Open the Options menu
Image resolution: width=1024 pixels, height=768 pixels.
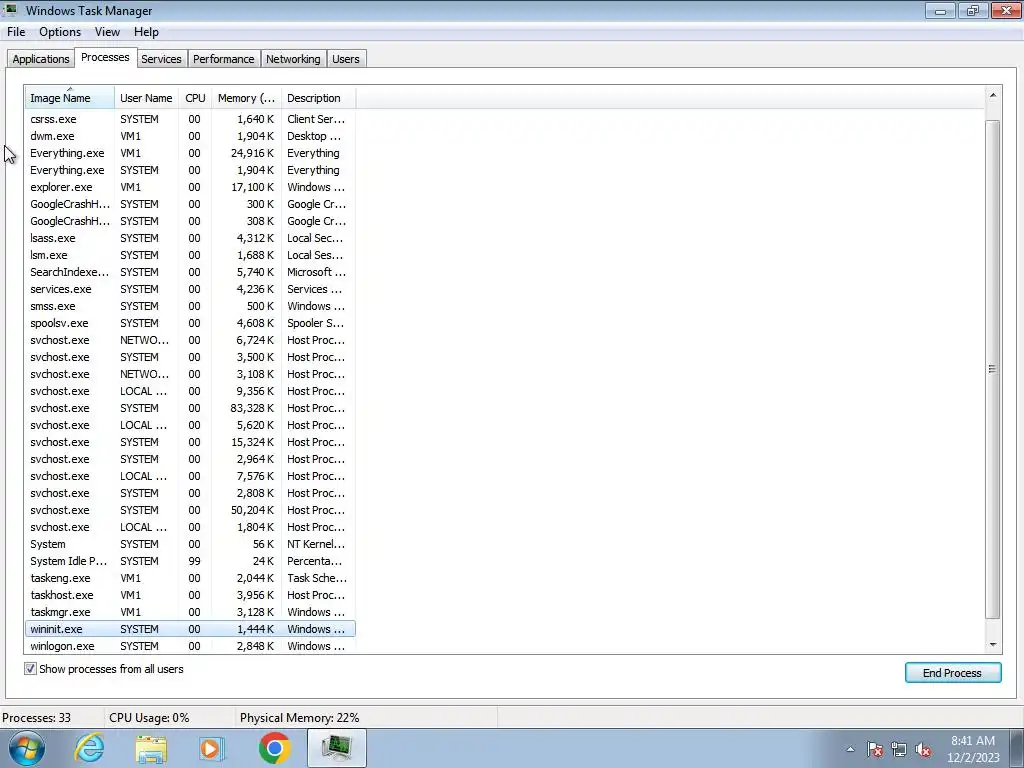coord(60,32)
